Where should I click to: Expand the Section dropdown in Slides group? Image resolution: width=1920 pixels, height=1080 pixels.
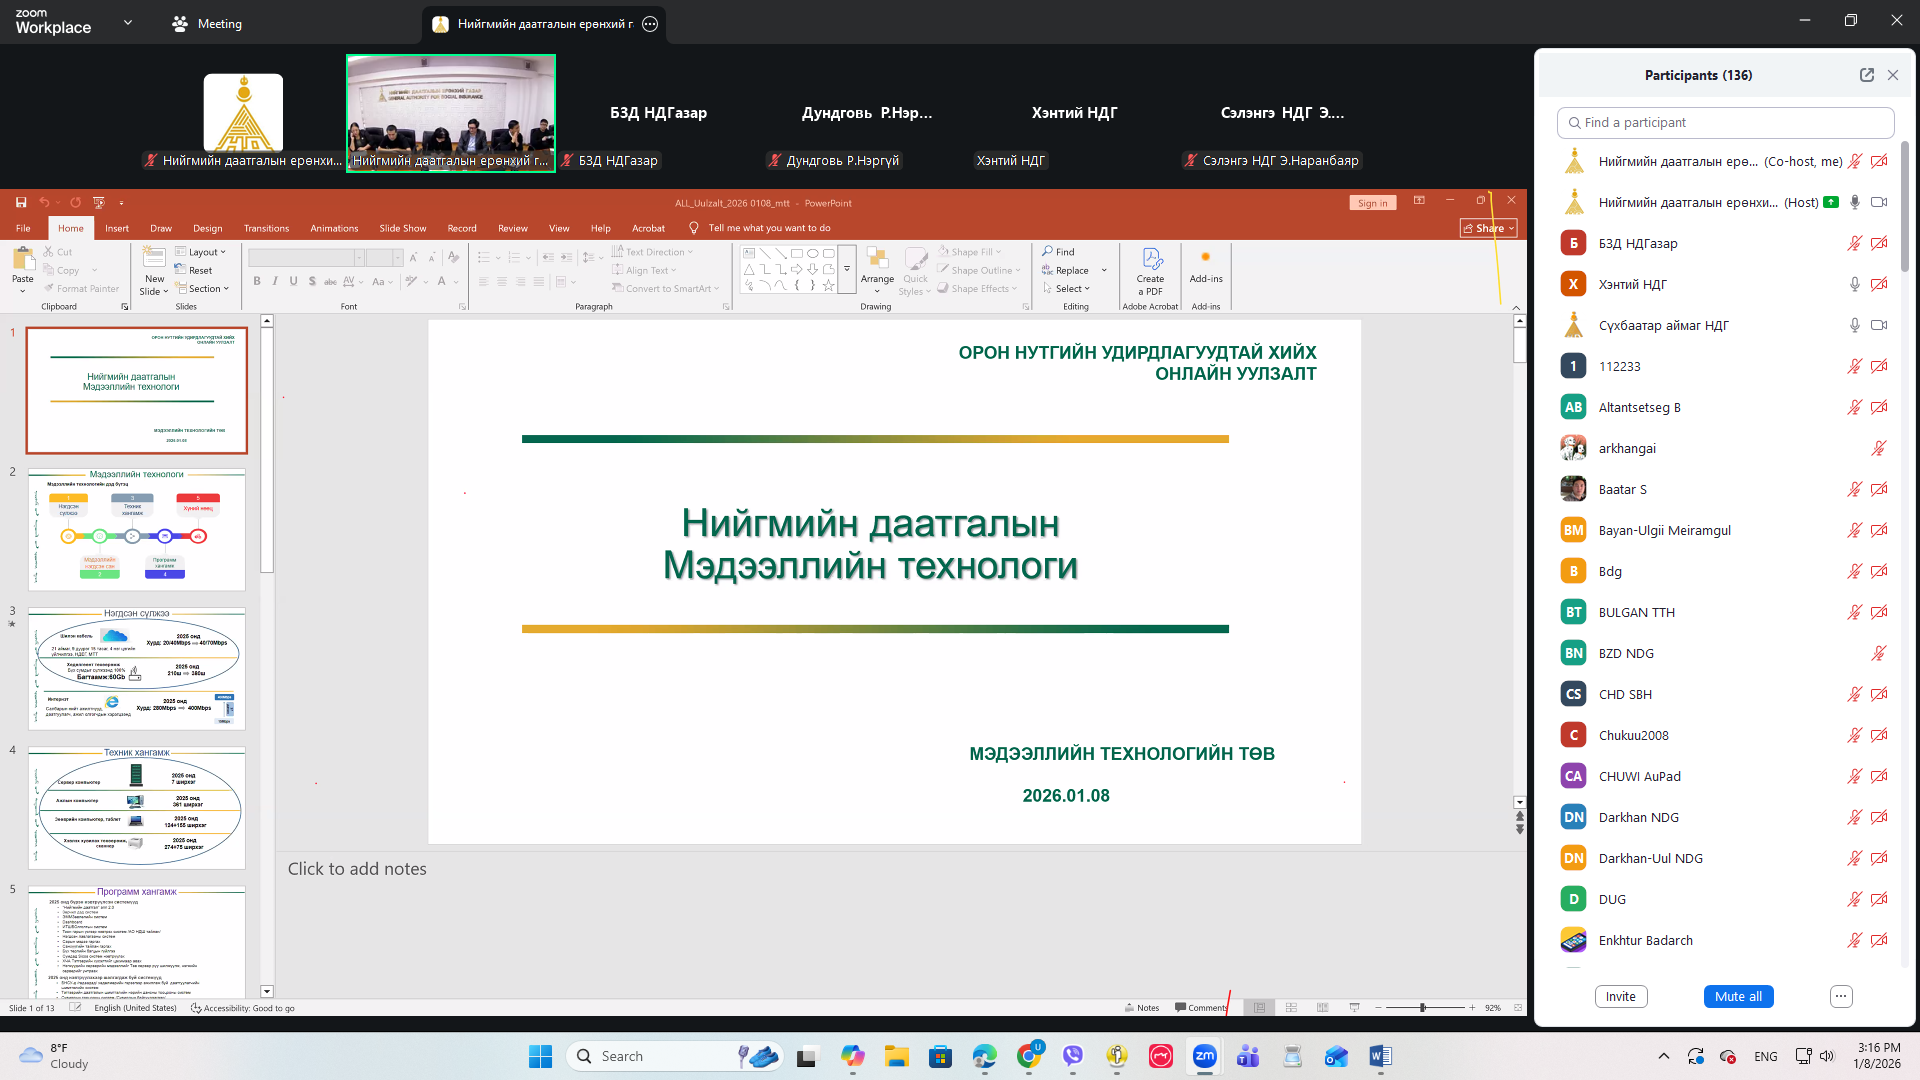click(208, 288)
